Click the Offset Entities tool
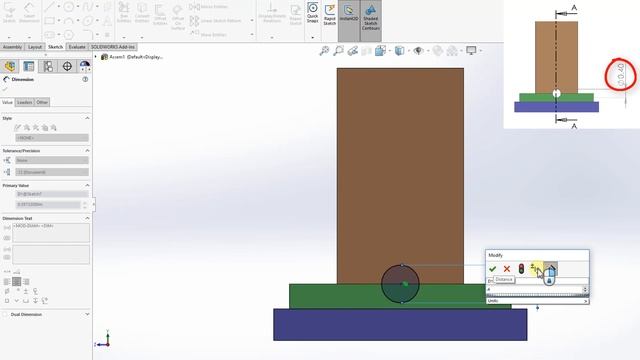 click(x=160, y=15)
